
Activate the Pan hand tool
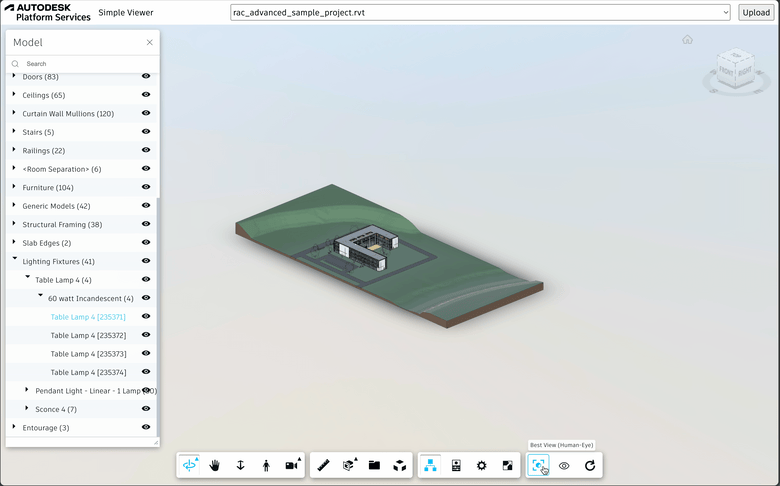pos(215,465)
